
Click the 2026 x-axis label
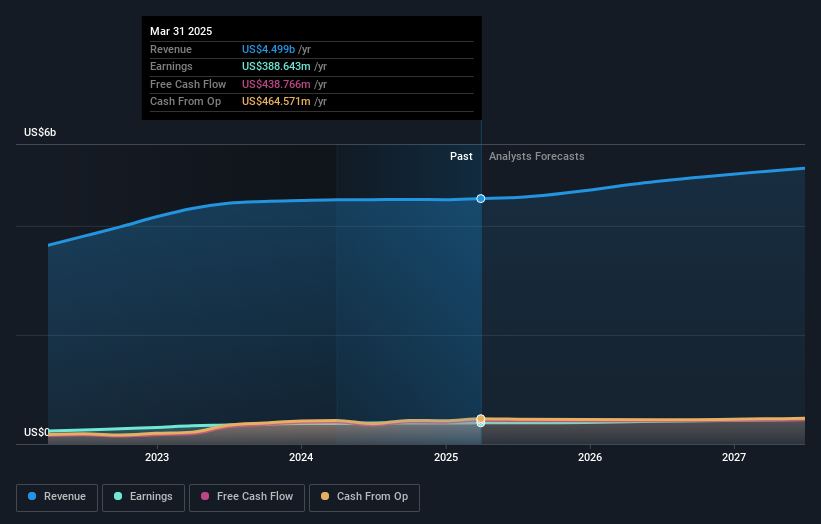tap(590, 457)
